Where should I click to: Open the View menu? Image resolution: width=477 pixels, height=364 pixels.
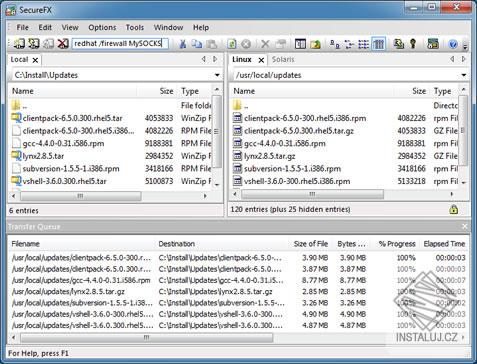(70, 27)
